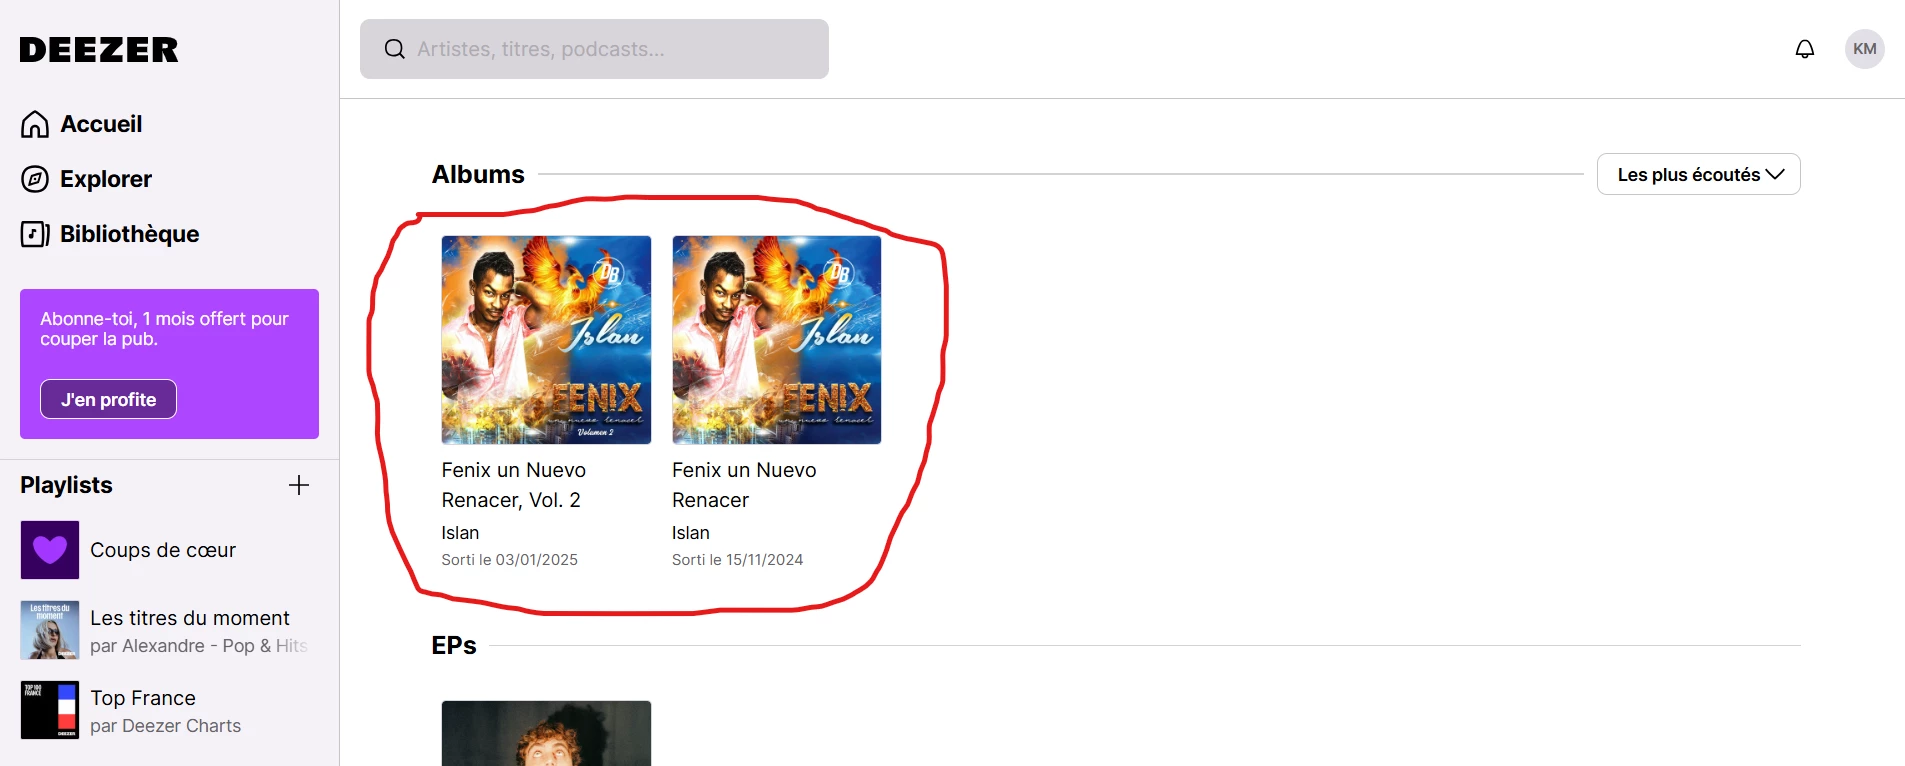Click the EPs section heading
This screenshot has width=1905, height=766.
pos(454,645)
